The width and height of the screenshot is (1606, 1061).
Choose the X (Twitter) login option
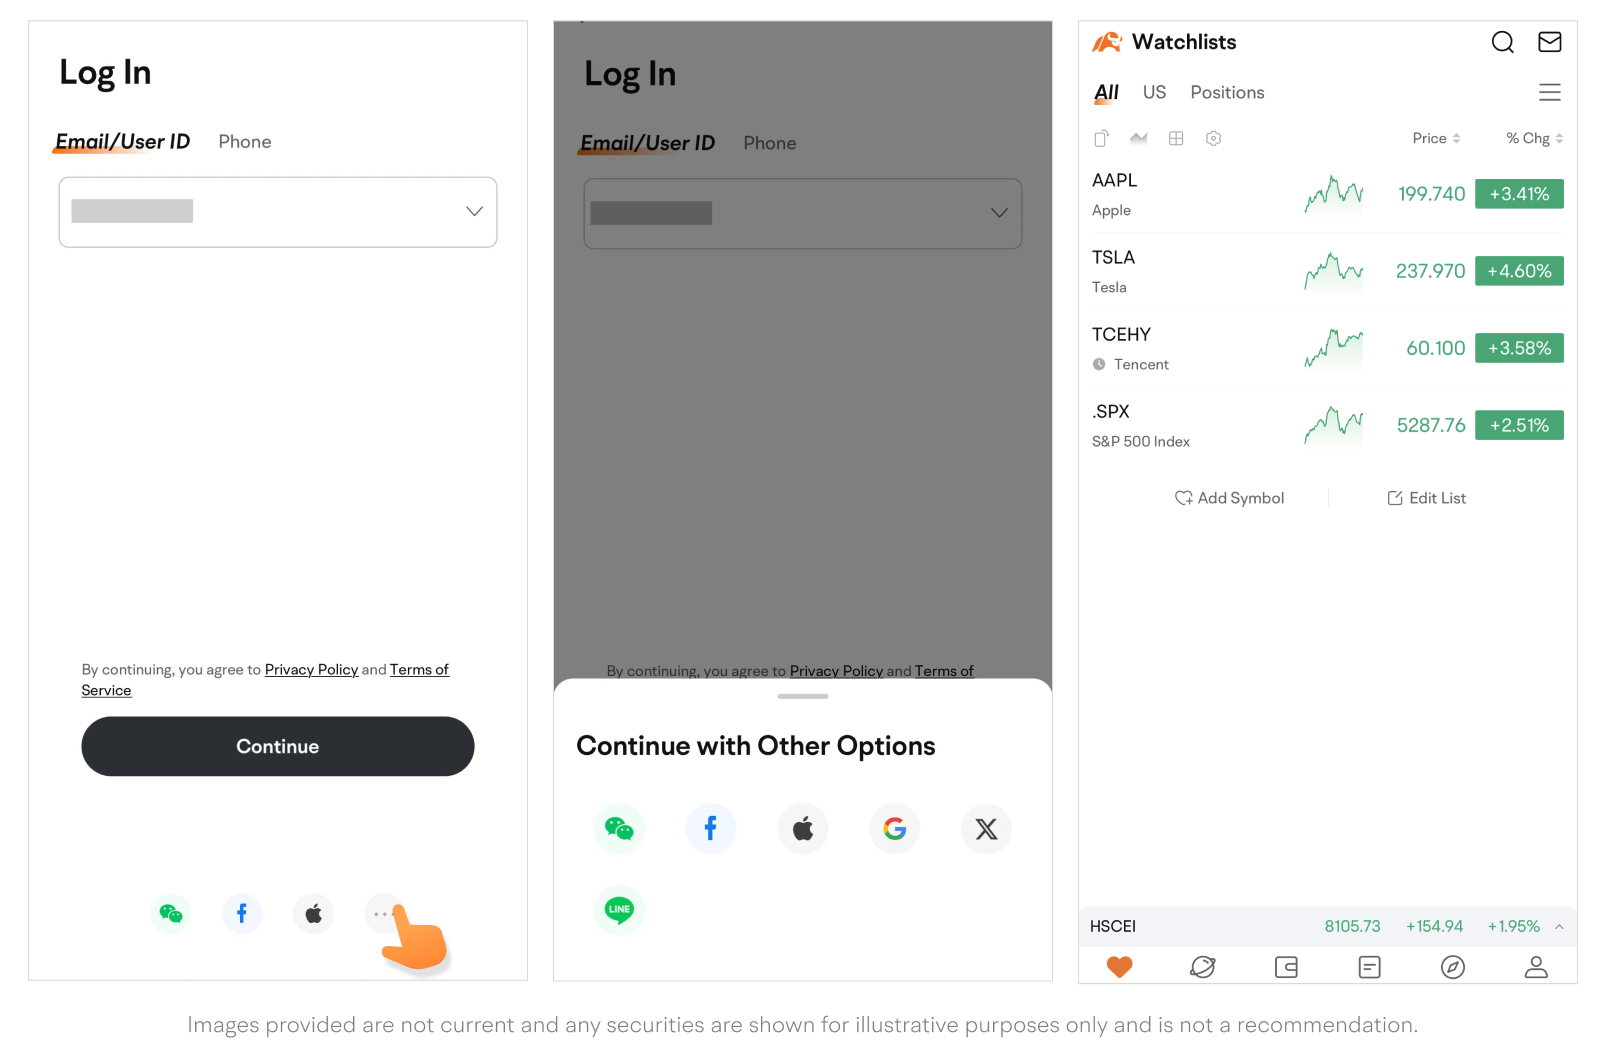pos(986,829)
